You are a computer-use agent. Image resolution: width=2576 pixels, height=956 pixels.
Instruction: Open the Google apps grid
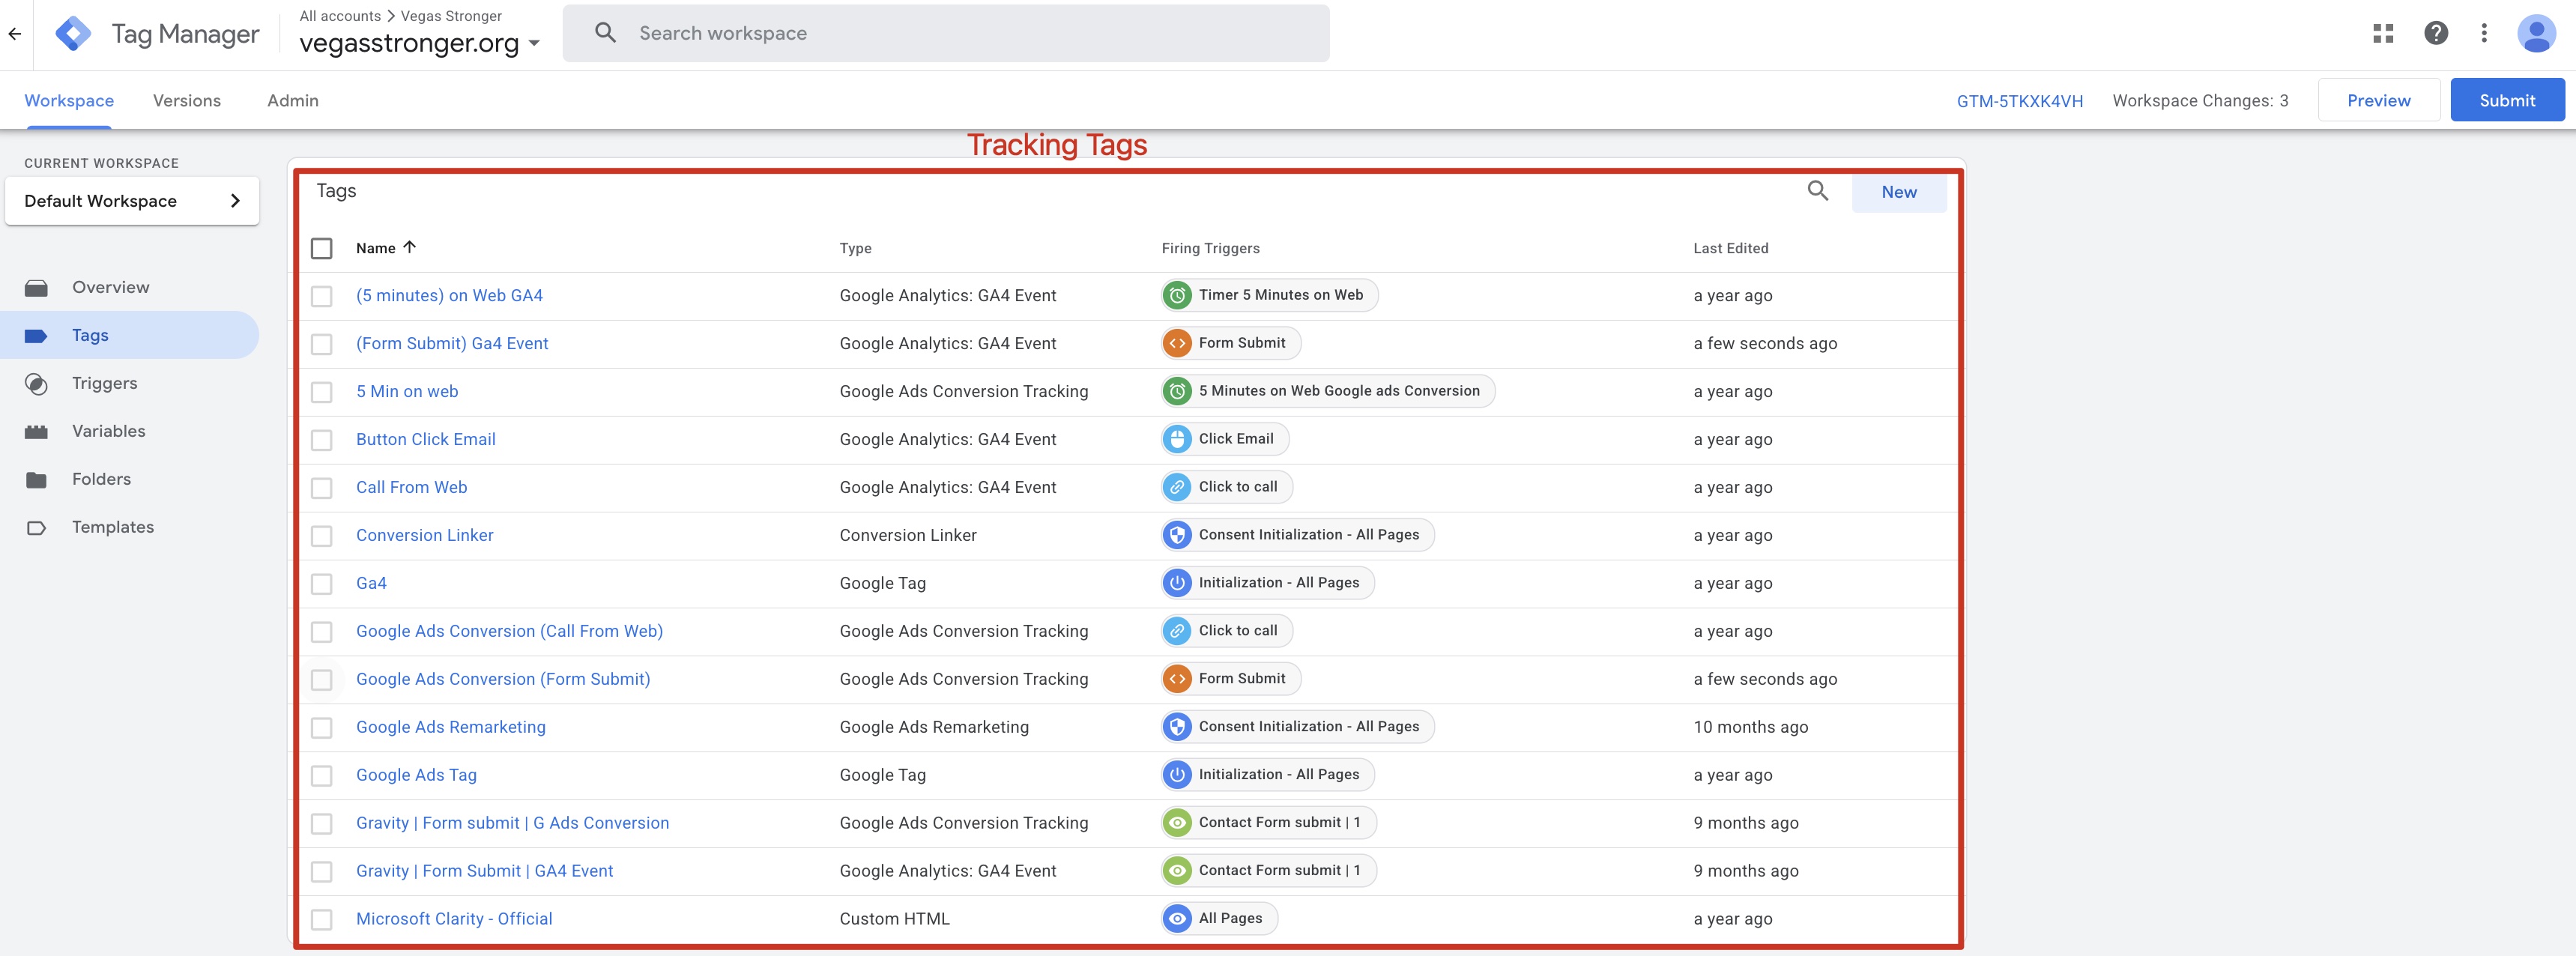pyautogui.click(x=2383, y=34)
